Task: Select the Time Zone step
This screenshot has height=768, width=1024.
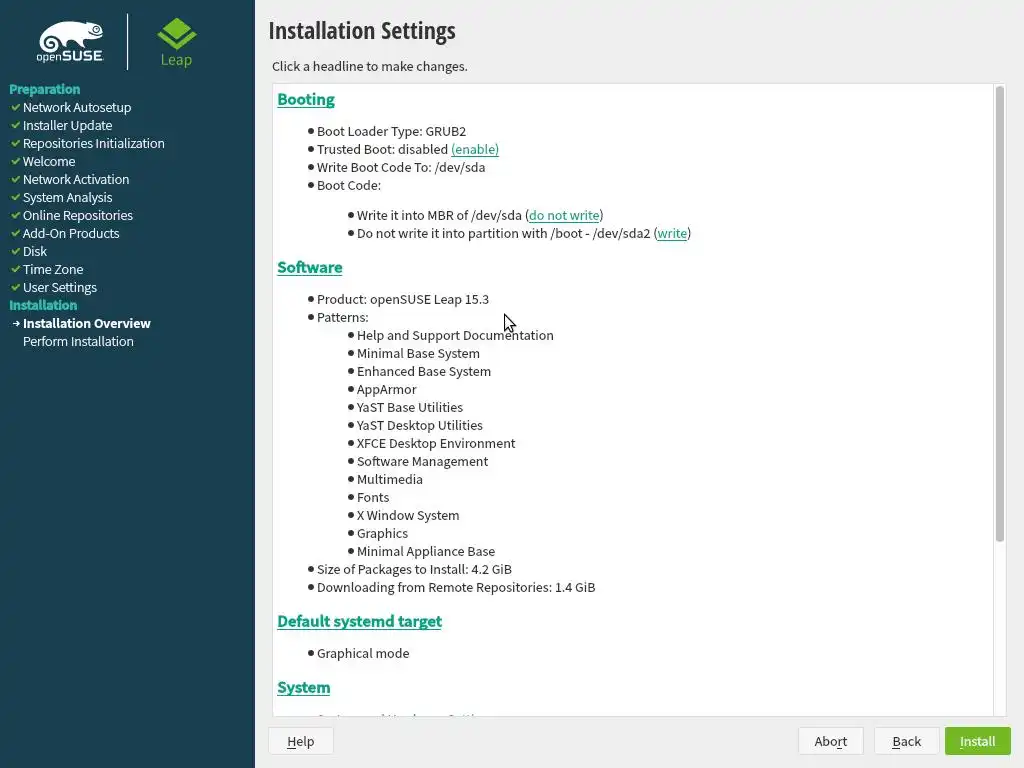Action: point(53,269)
